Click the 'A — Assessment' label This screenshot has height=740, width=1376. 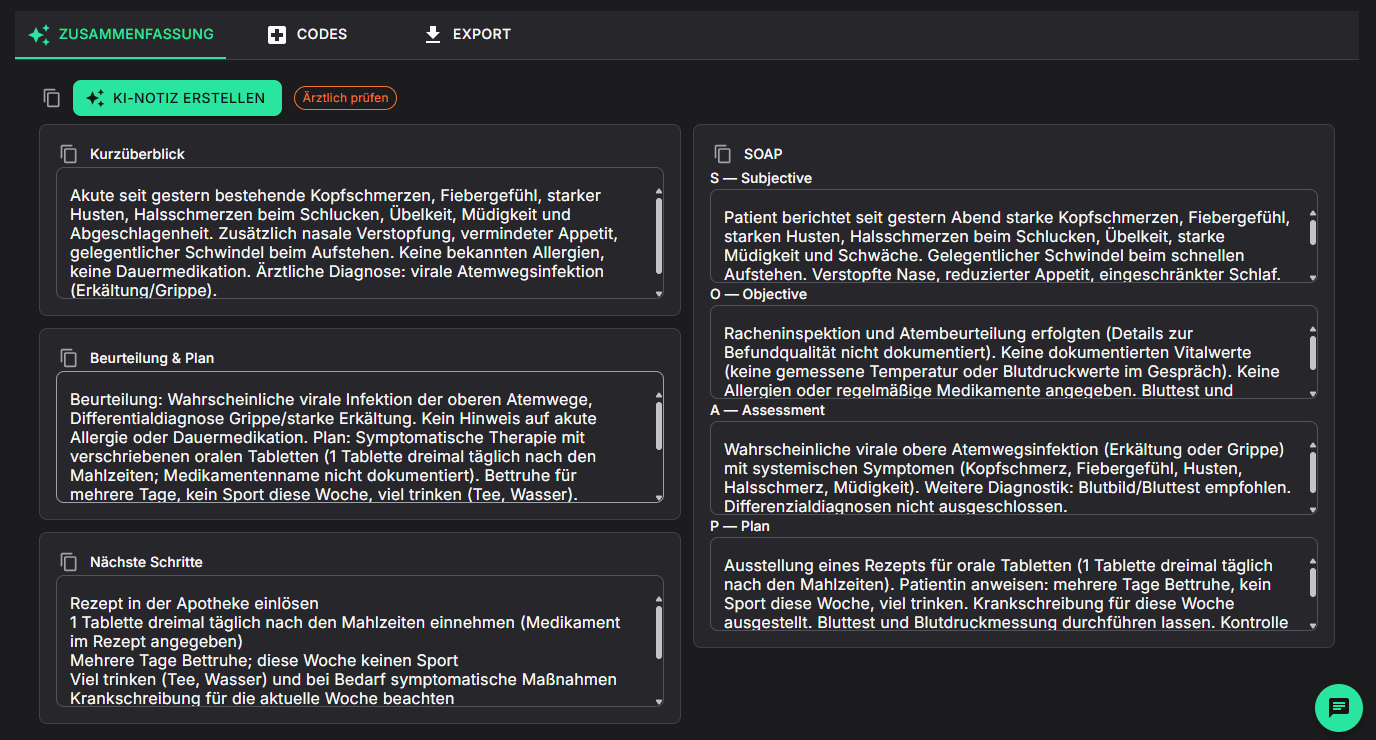tap(767, 410)
